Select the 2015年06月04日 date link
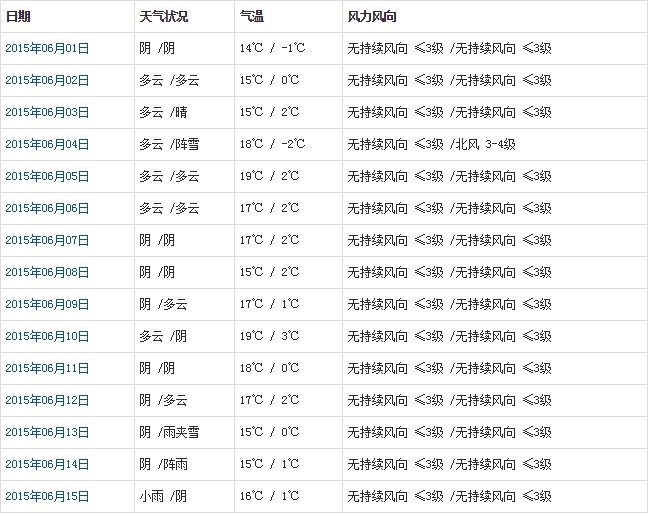Screen dimensions: 648x513 (47, 144)
